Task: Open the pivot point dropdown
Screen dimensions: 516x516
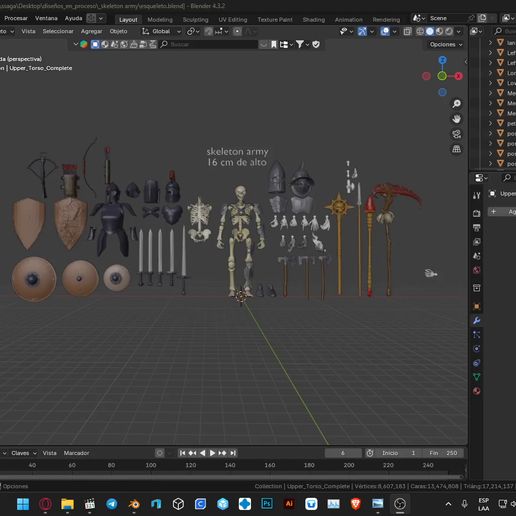Action: (x=193, y=31)
